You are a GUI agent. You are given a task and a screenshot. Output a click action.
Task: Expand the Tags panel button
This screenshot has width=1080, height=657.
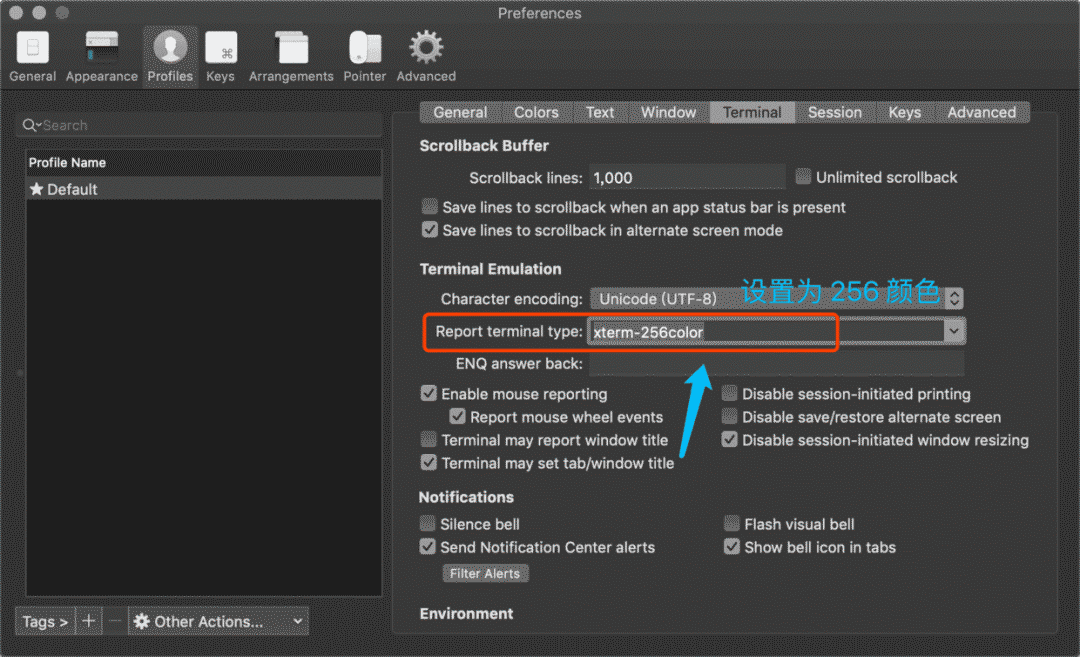point(45,621)
